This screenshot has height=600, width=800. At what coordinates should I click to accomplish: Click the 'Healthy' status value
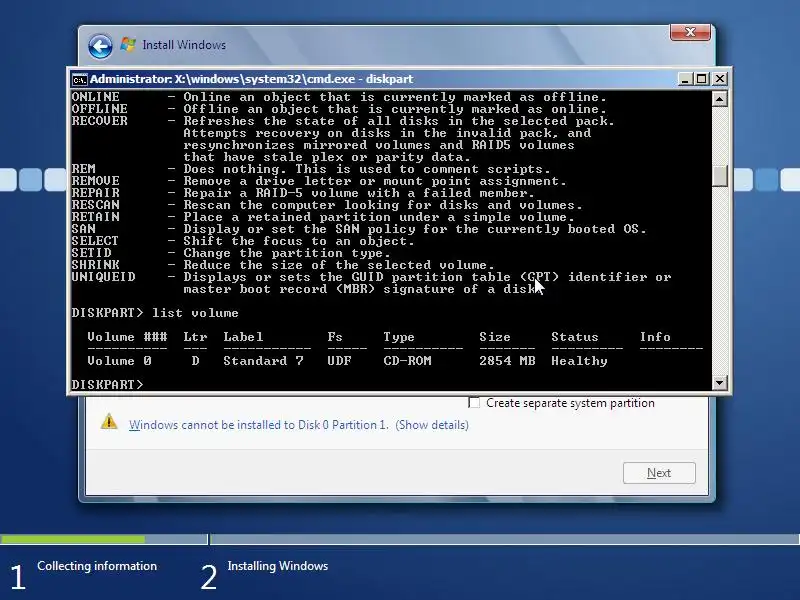579,361
